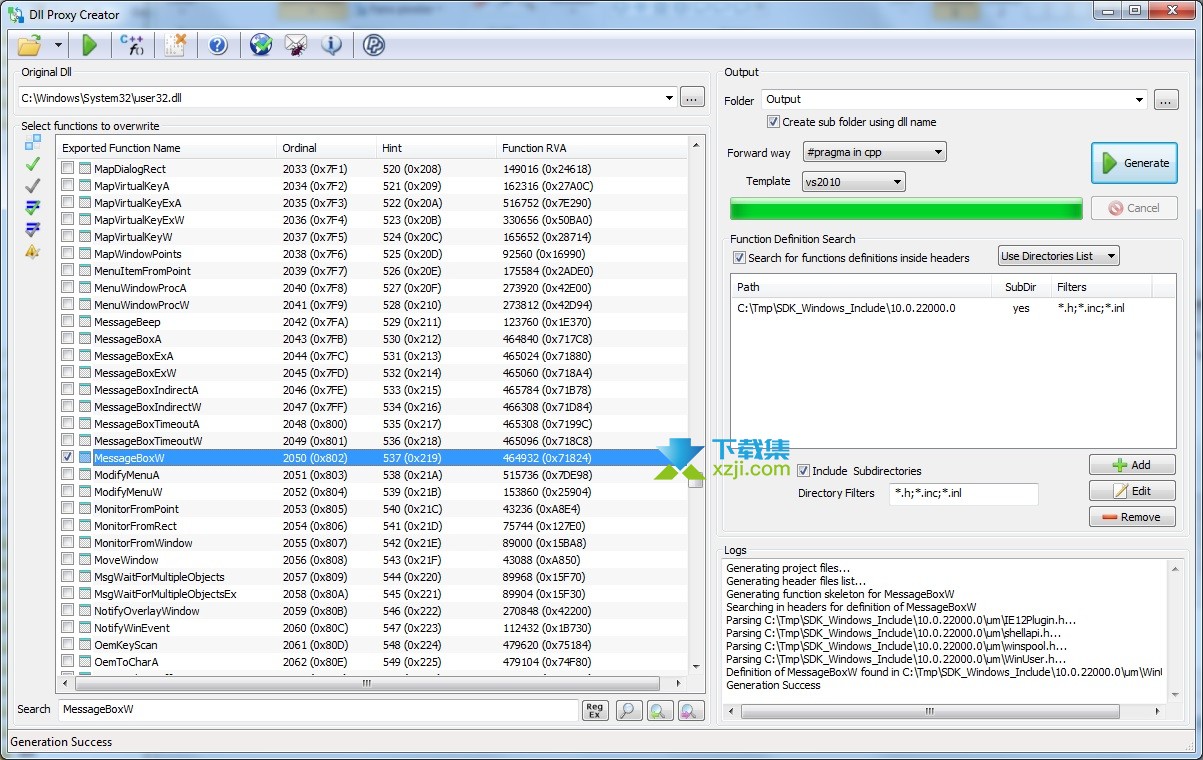Screen dimensions: 1203x760
Task: Click the window icon beside MonitorFromPoint
Action: point(85,509)
